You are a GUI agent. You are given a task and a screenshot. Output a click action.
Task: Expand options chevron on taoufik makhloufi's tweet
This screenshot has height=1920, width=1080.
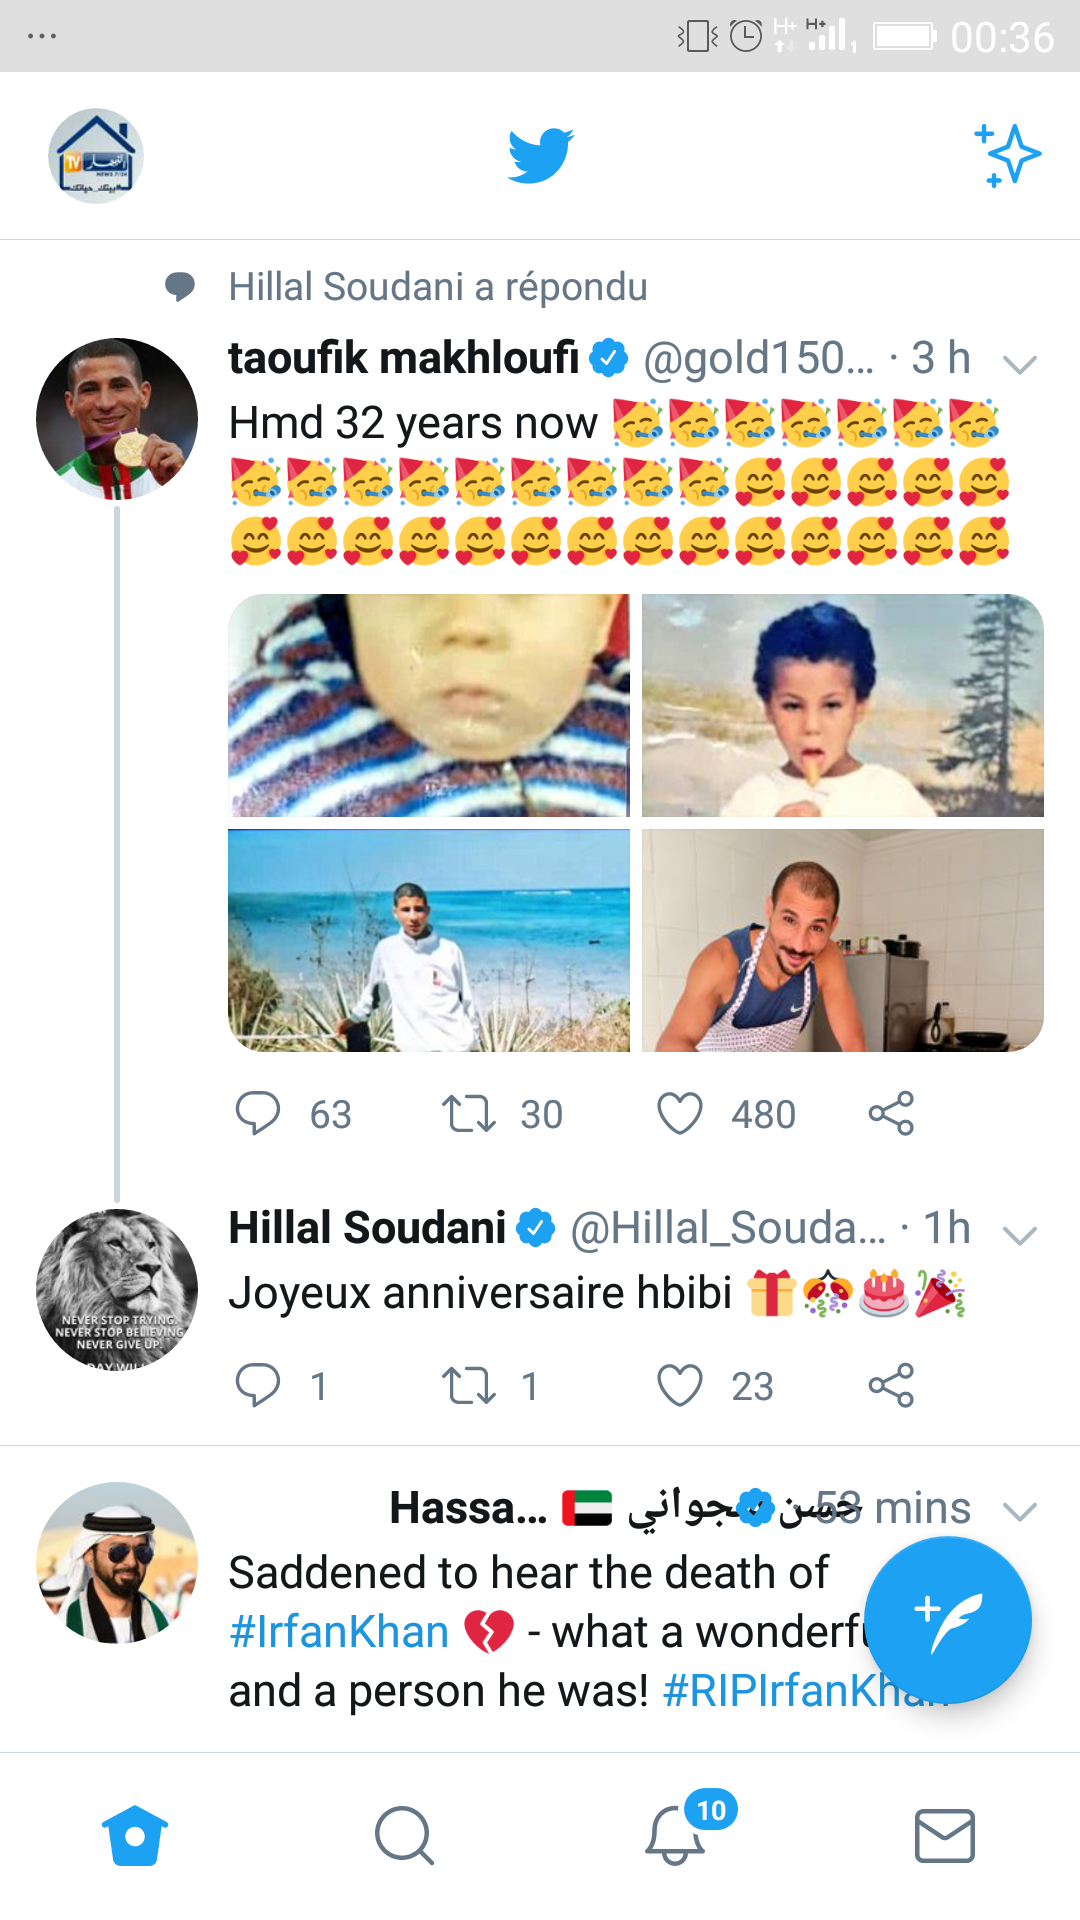pyautogui.click(x=1019, y=364)
